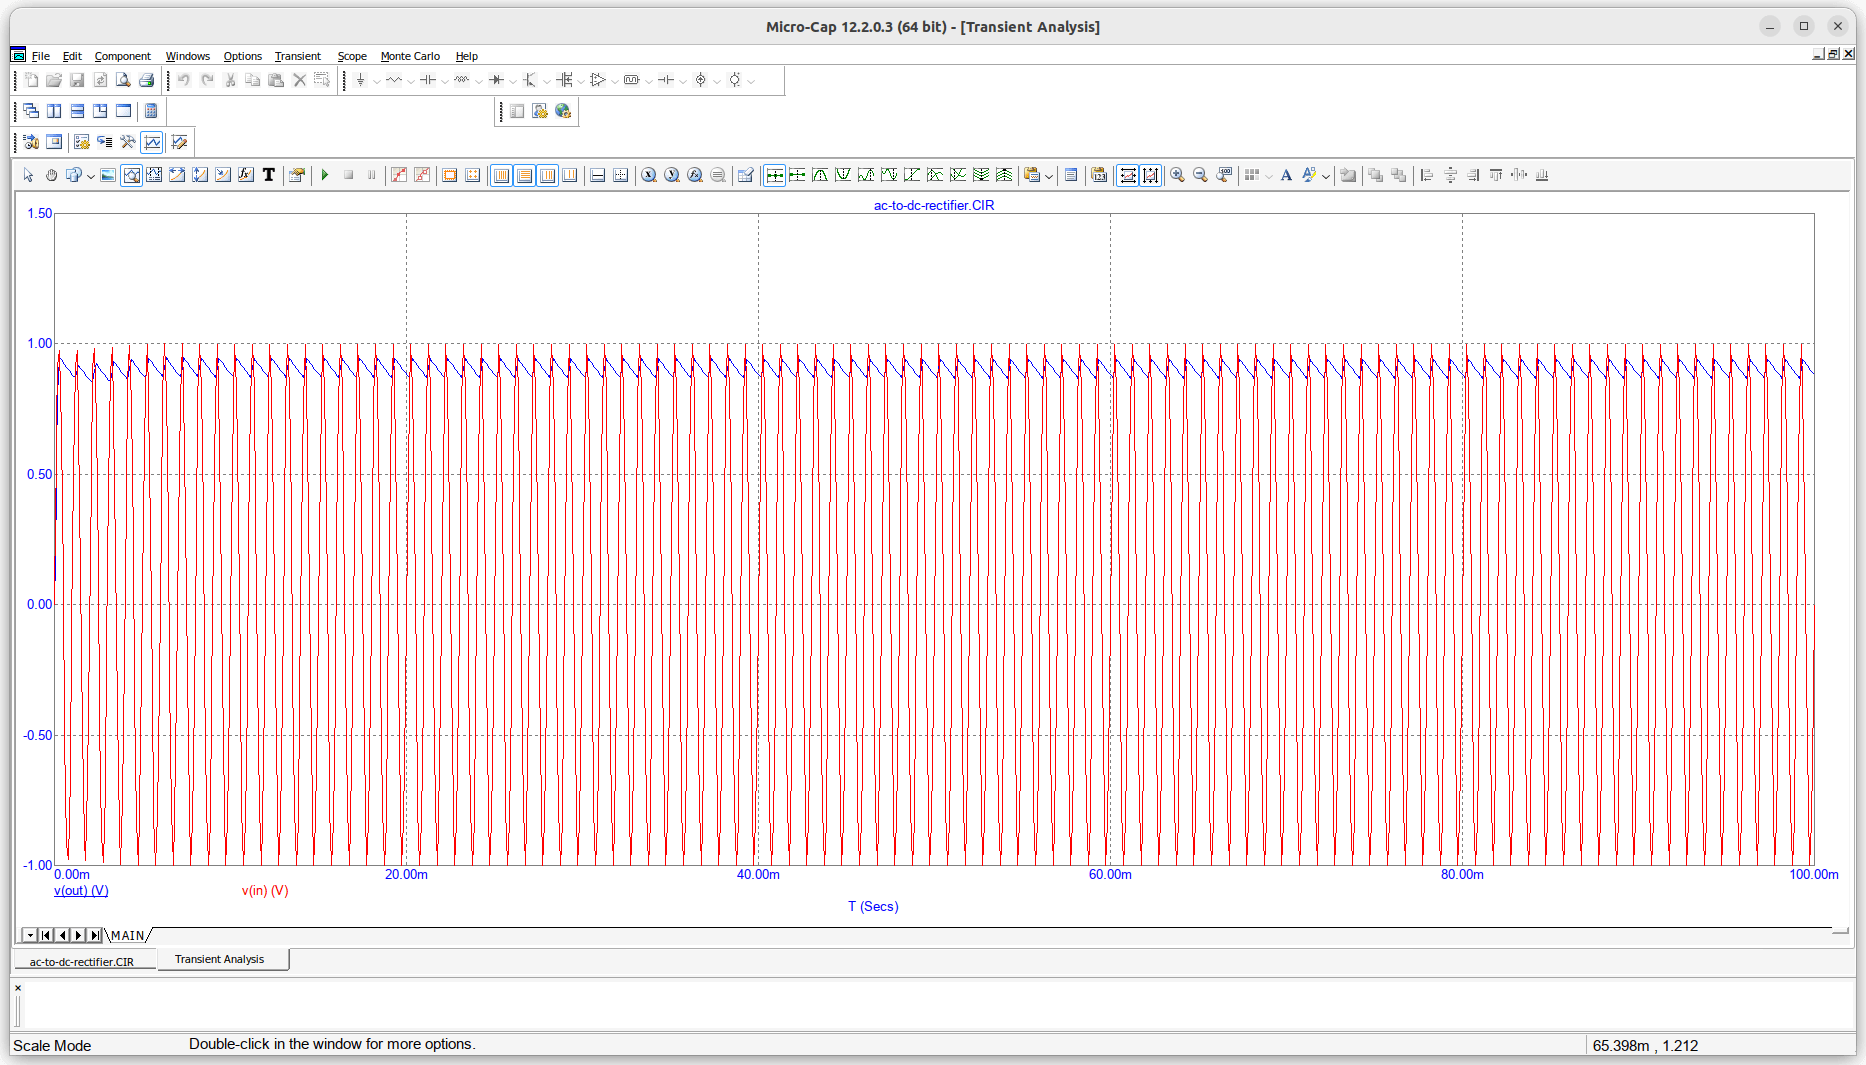Screen dimensions: 1866x1065
Task: Select the inductor component icon
Action: [x=462, y=80]
